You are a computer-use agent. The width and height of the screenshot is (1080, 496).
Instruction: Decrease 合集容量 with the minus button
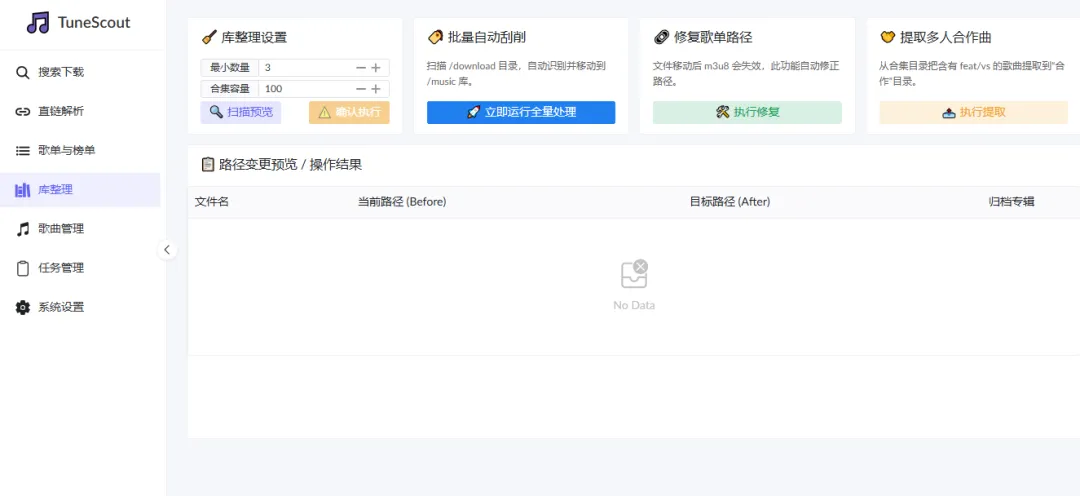pos(361,89)
